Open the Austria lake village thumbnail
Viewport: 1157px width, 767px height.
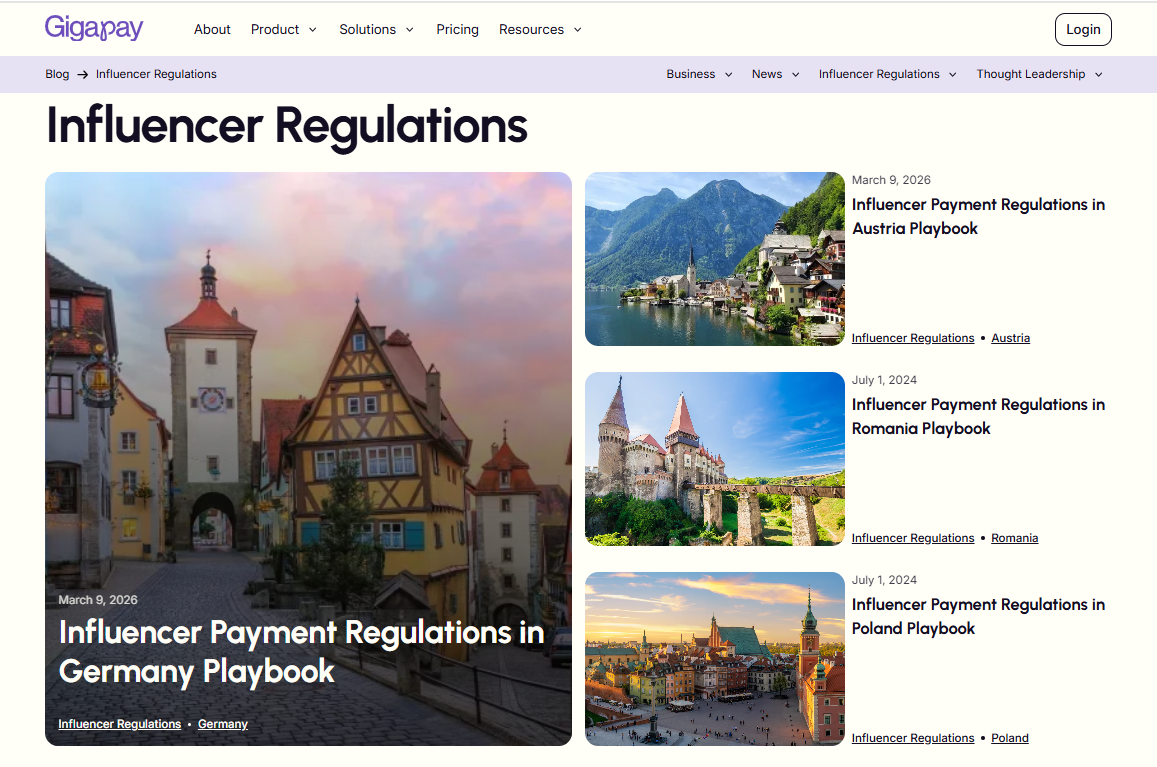tap(714, 259)
